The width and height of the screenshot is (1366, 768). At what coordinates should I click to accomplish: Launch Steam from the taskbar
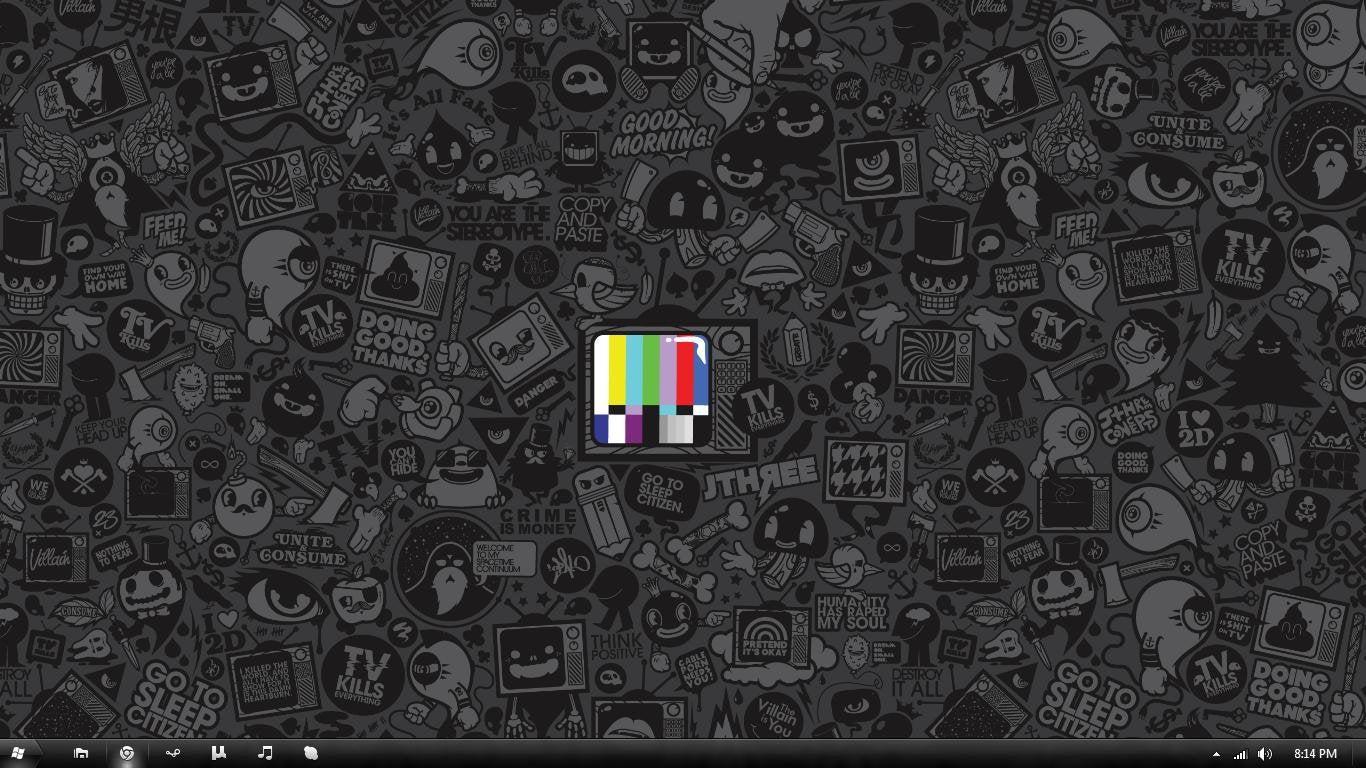[x=172, y=753]
